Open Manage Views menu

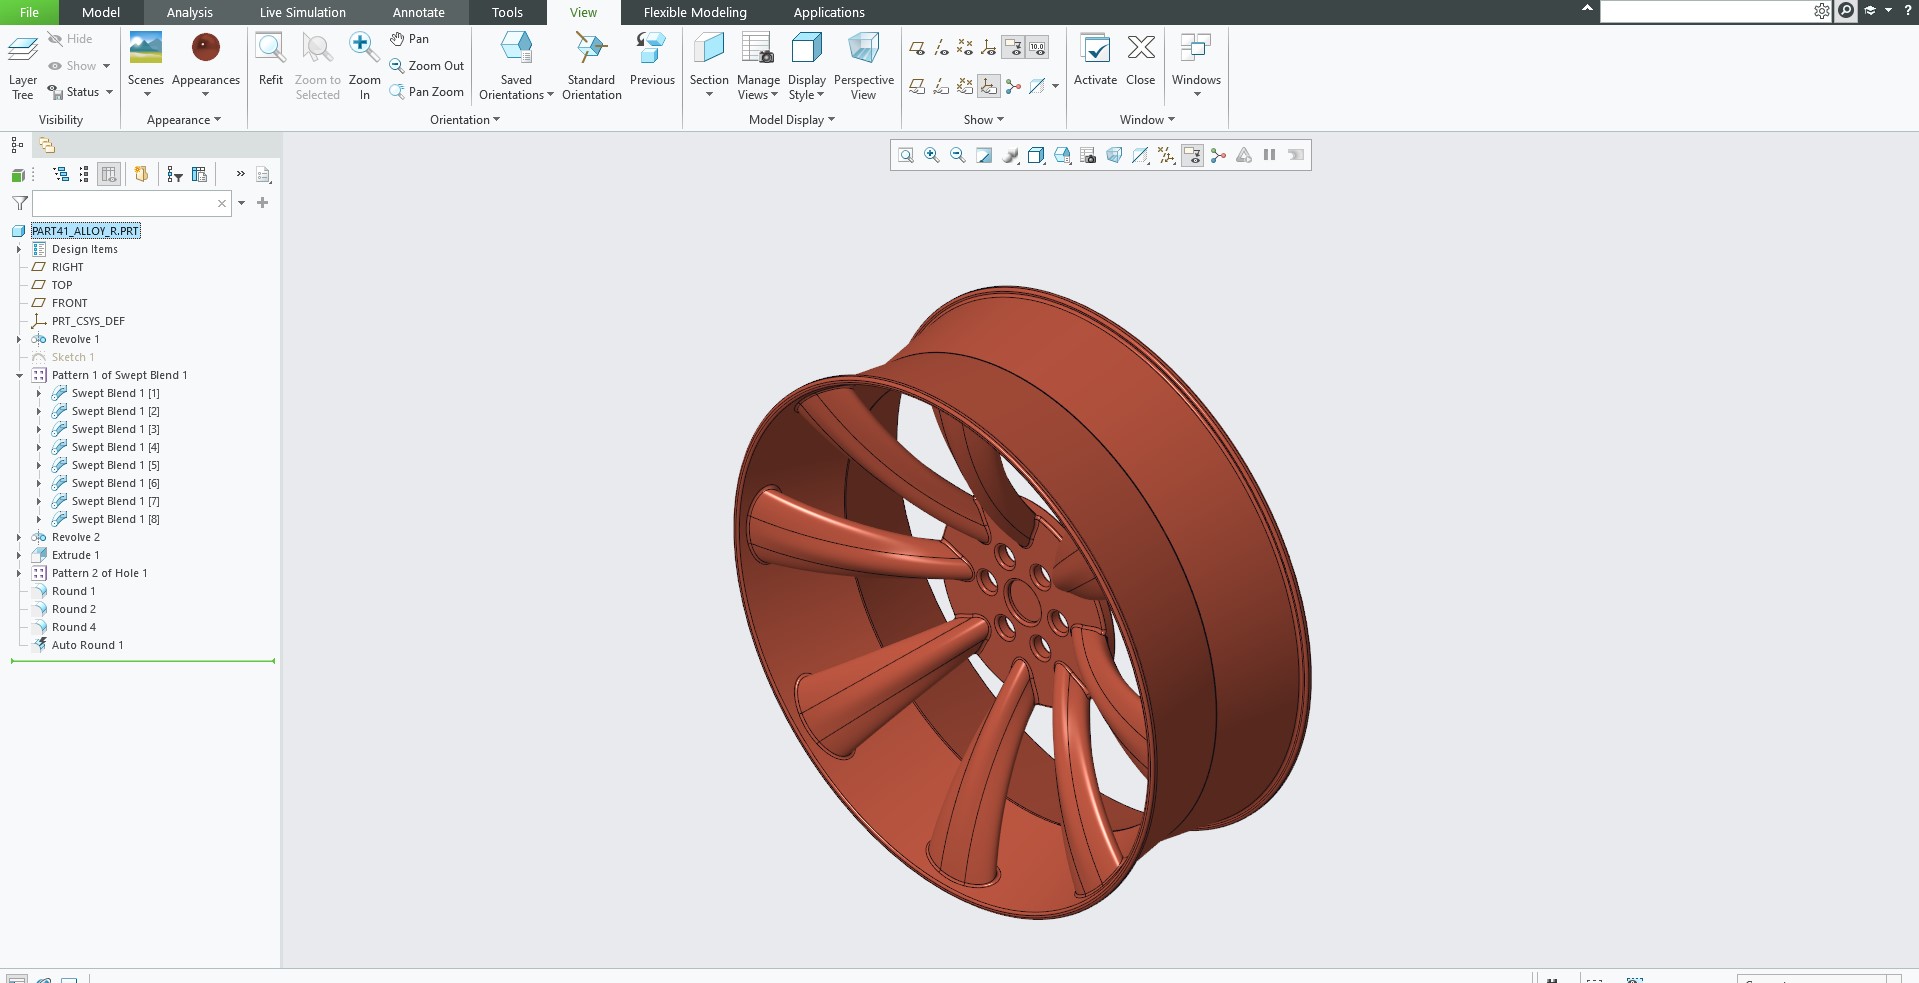(x=758, y=66)
